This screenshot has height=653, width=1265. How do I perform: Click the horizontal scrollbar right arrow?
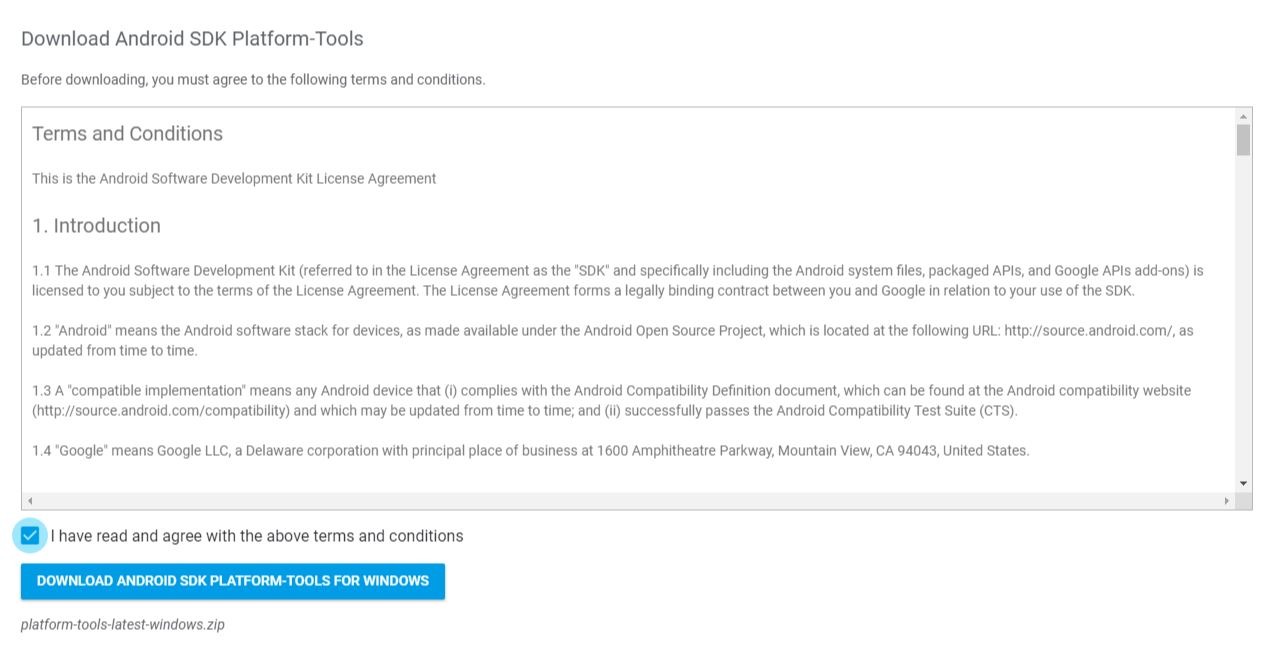coord(1229,500)
